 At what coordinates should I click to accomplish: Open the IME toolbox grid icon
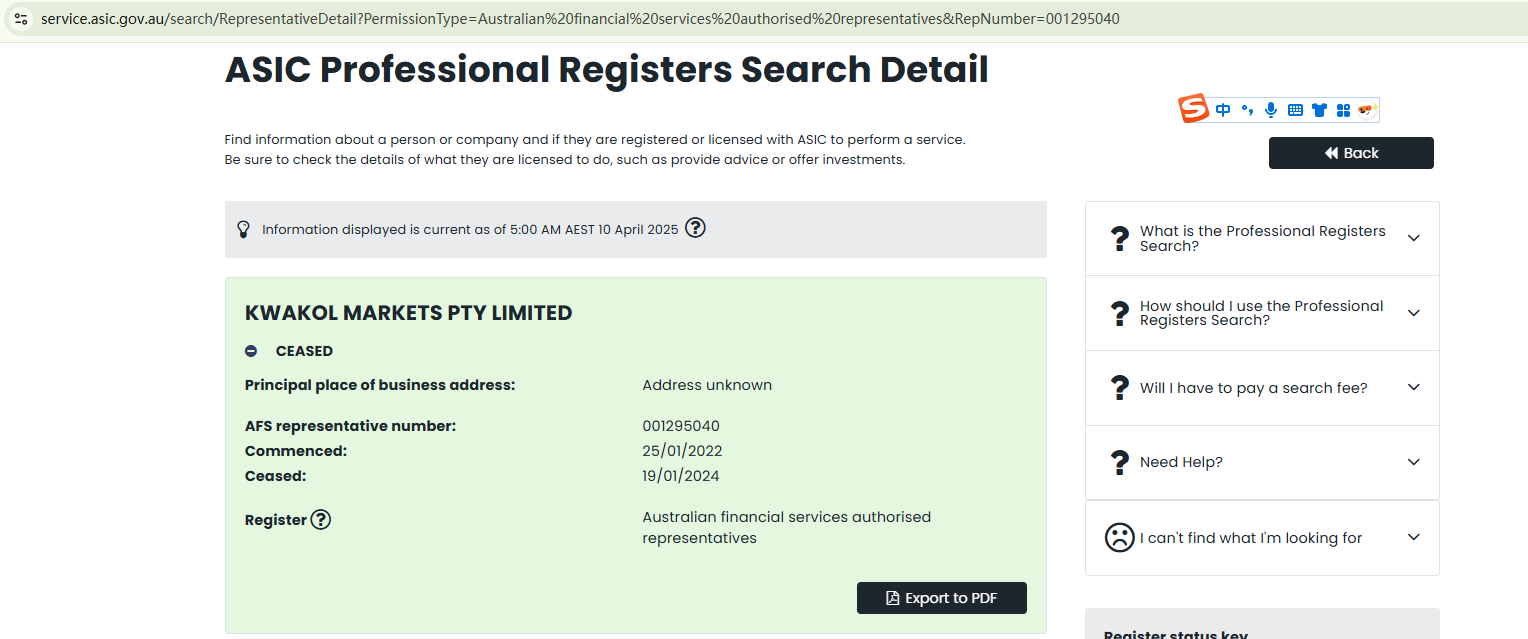[1343, 110]
